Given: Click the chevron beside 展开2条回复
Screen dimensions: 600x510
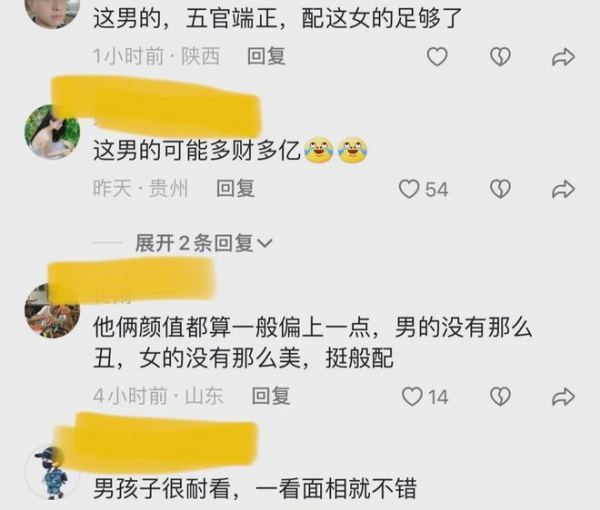Looking at the screenshot, I should pyautogui.click(x=265, y=243).
